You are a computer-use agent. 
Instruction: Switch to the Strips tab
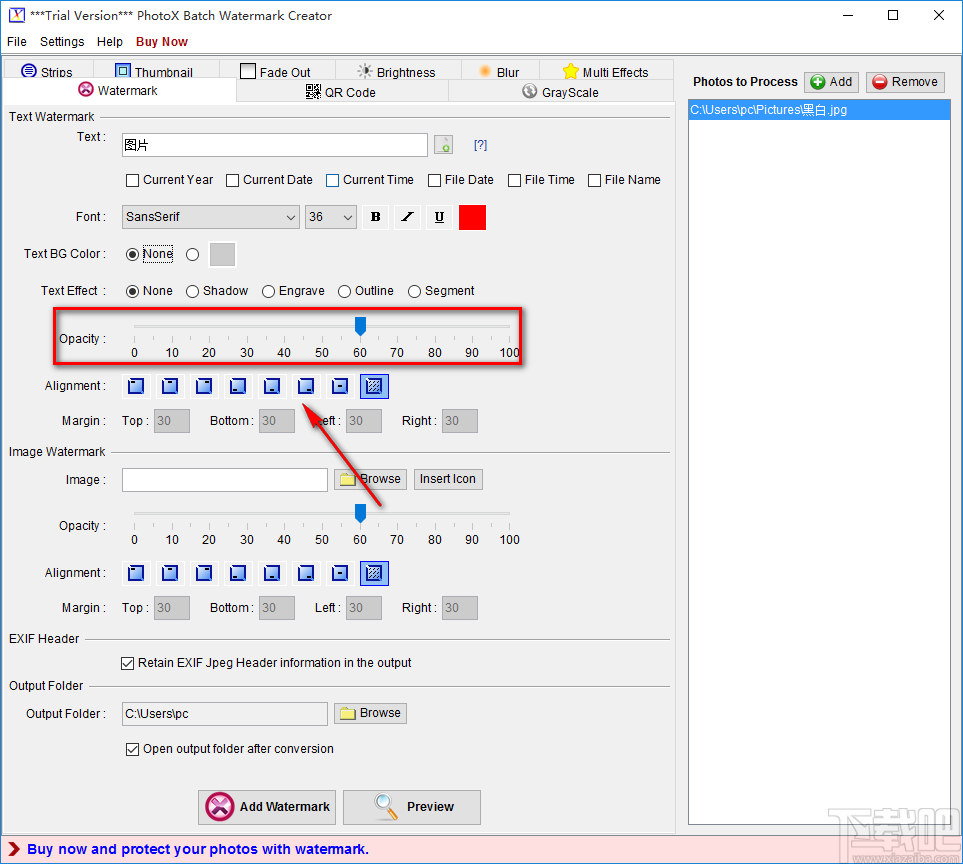(x=48, y=71)
